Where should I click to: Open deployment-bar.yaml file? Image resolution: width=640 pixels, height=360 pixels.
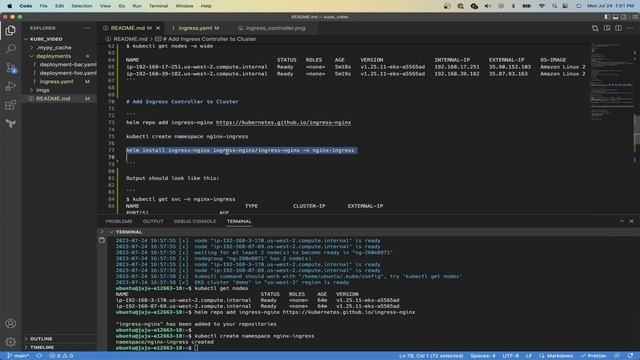pos(68,64)
